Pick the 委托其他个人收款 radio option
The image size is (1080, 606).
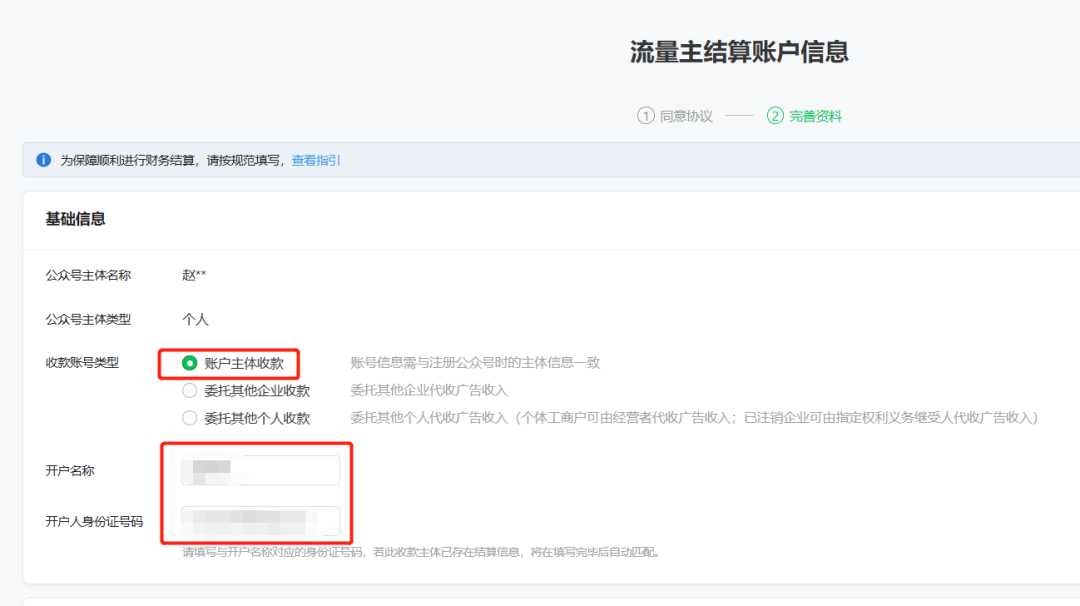pyautogui.click(x=190, y=418)
